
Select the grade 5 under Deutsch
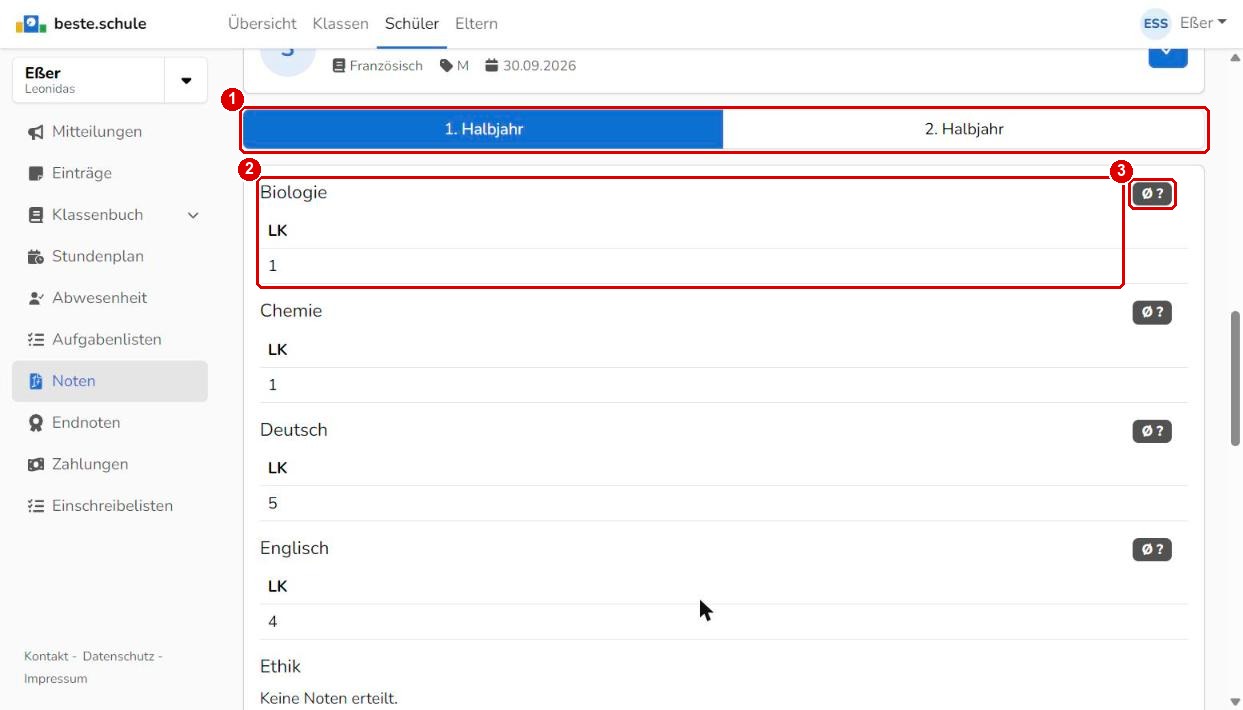(x=273, y=503)
